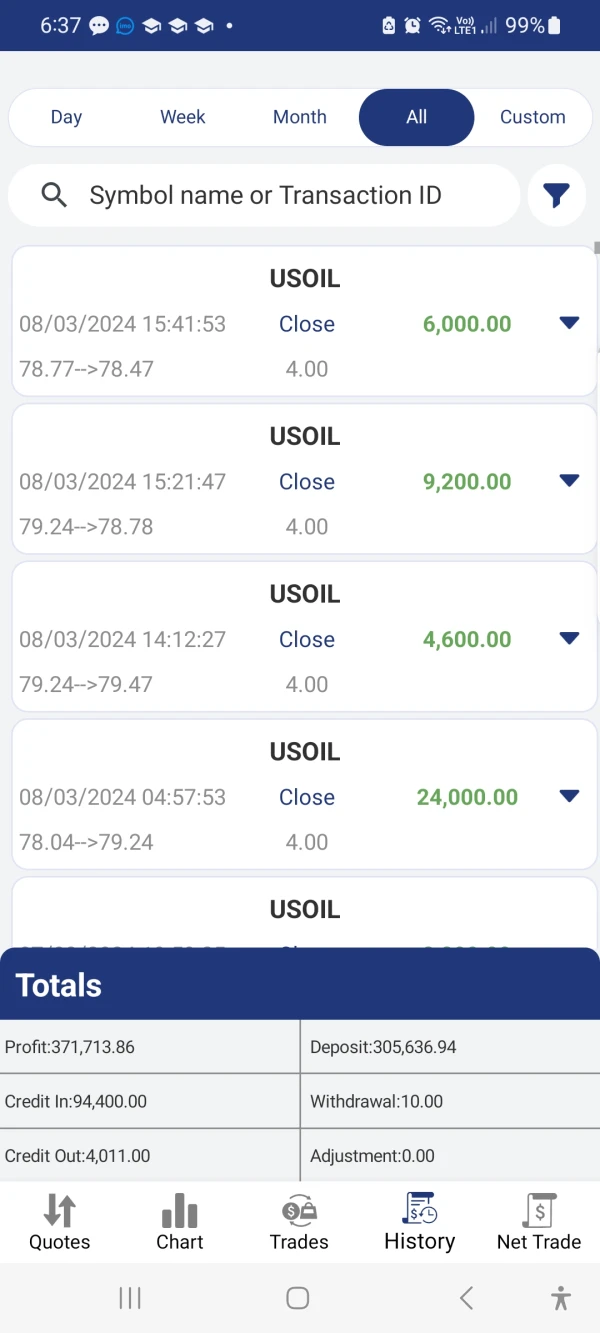Screen dimensions: 600x1333
Task: Open the filter funnel icon
Action: pyautogui.click(x=557, y=196)
